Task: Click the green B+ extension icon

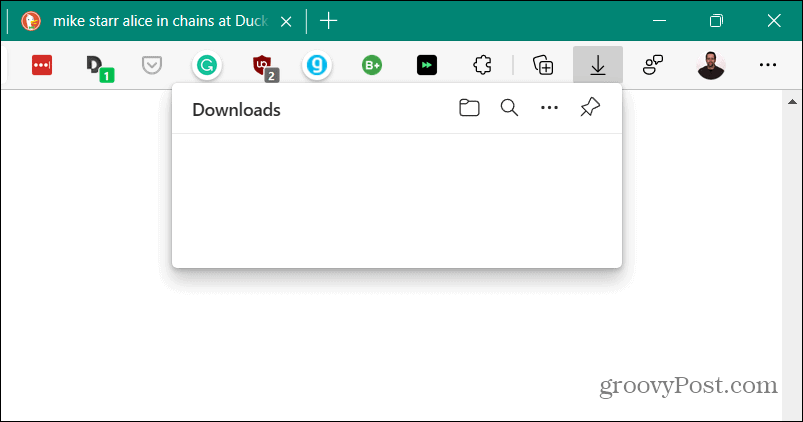Action: pos(372,65)
